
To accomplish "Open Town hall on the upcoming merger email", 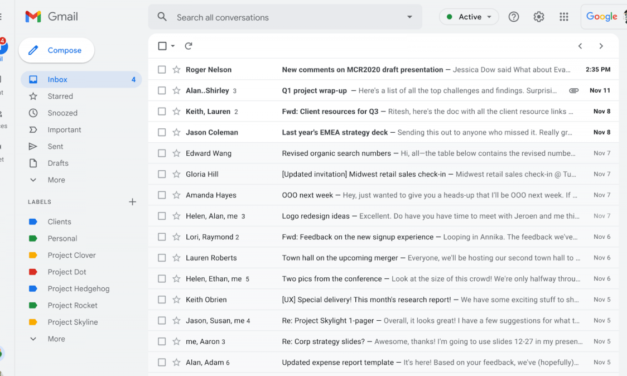I will [x=383, y=258].
